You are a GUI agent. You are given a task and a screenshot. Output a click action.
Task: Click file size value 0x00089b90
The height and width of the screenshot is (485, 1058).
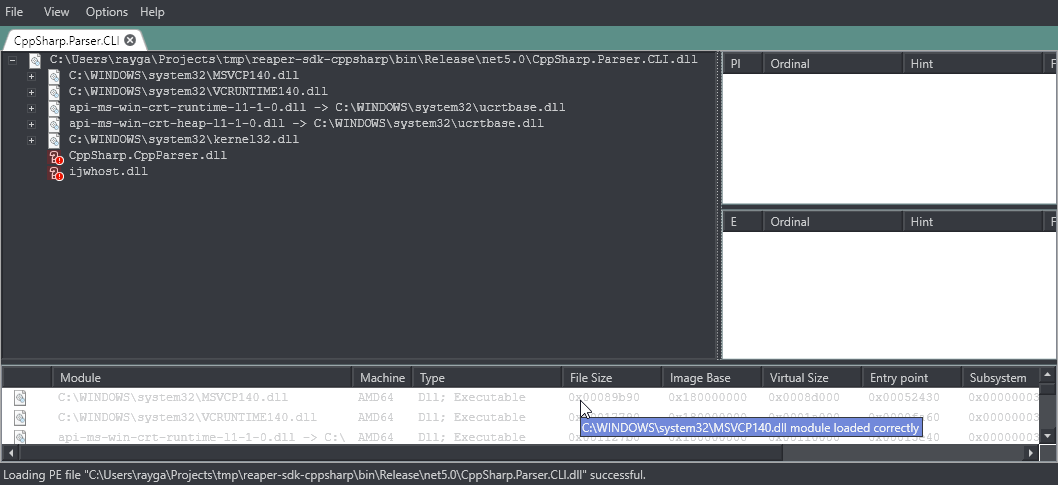click(x=604, y=397)
